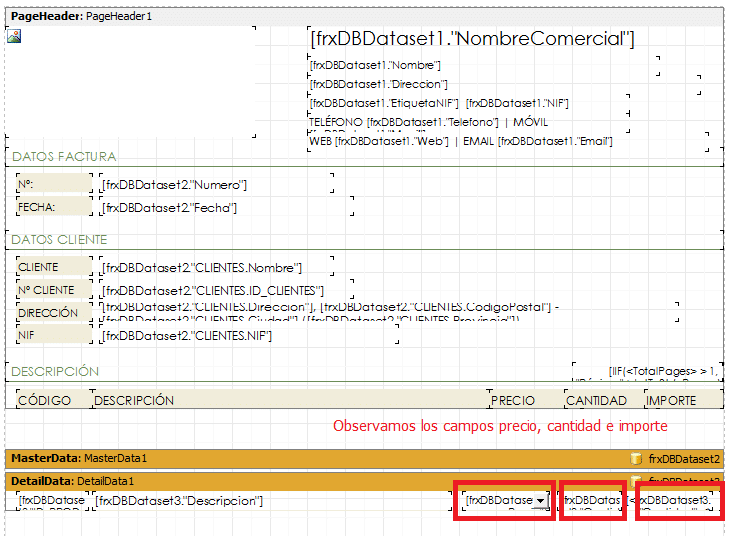This screenshot has height=536, width=729.
Task: Select the Nº CLIENTE label box
Action: [54, 289]
